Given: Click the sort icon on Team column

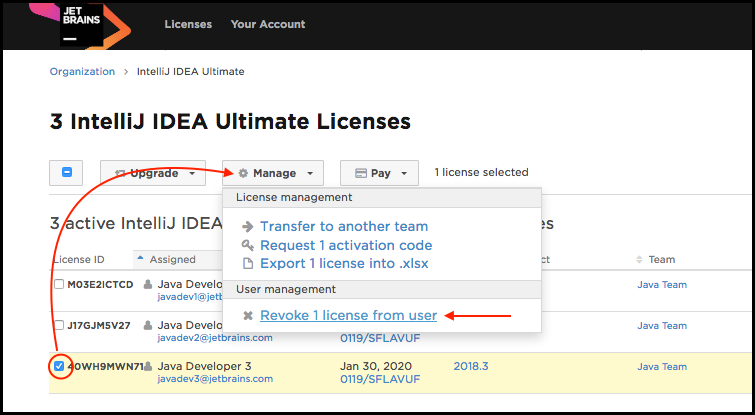Looking at the screenshot, I should (x=639, y=260).
